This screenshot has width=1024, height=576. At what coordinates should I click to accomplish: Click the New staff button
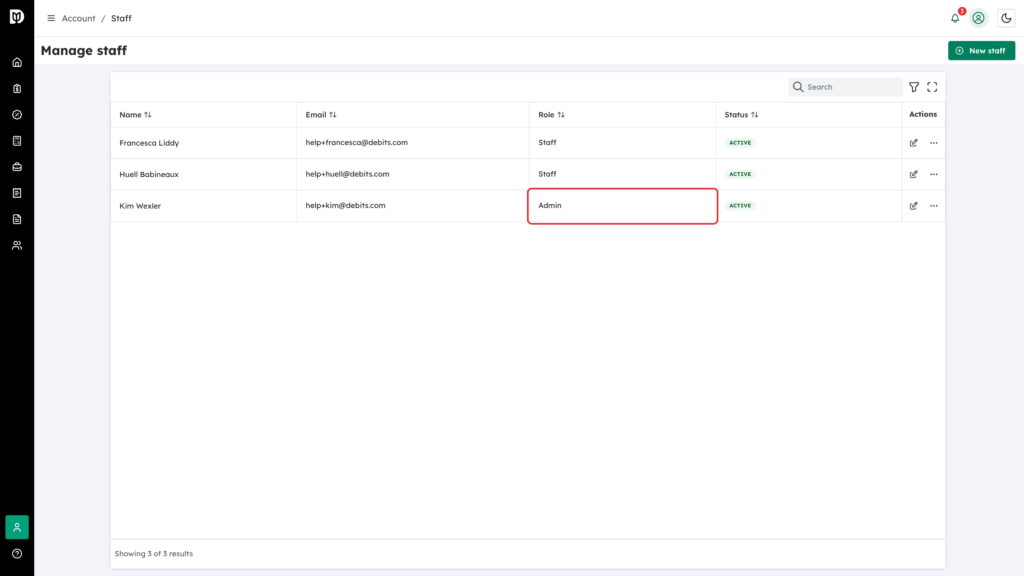[x=982, y=50]
